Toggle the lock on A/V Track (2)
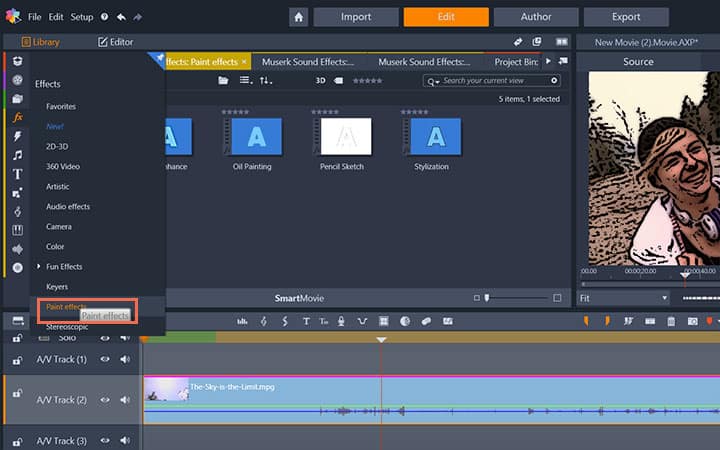This screenshot has width=720, height=450. 17,393
